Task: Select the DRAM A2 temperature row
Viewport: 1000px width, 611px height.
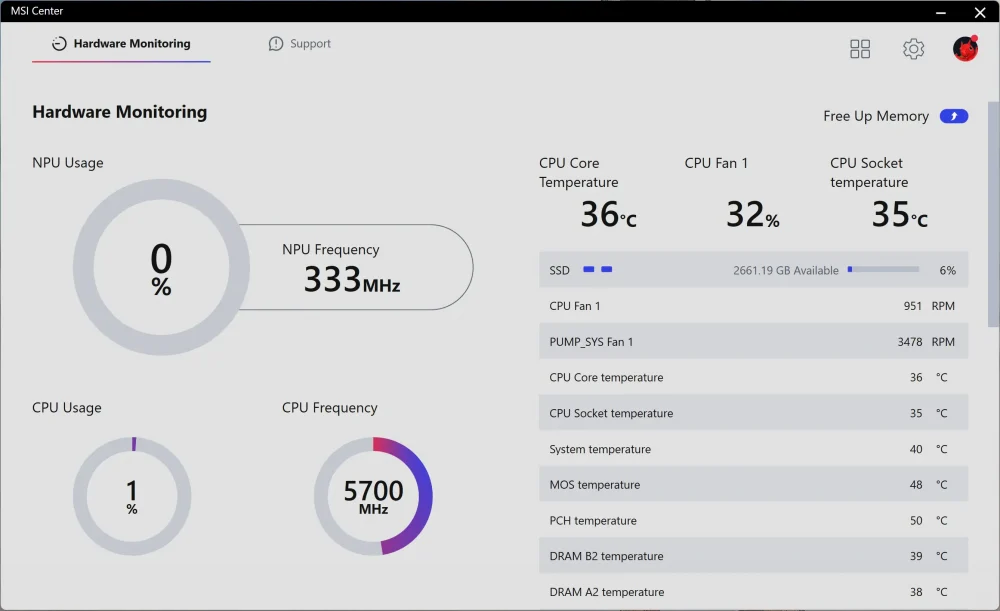Action: click(753, 592)
